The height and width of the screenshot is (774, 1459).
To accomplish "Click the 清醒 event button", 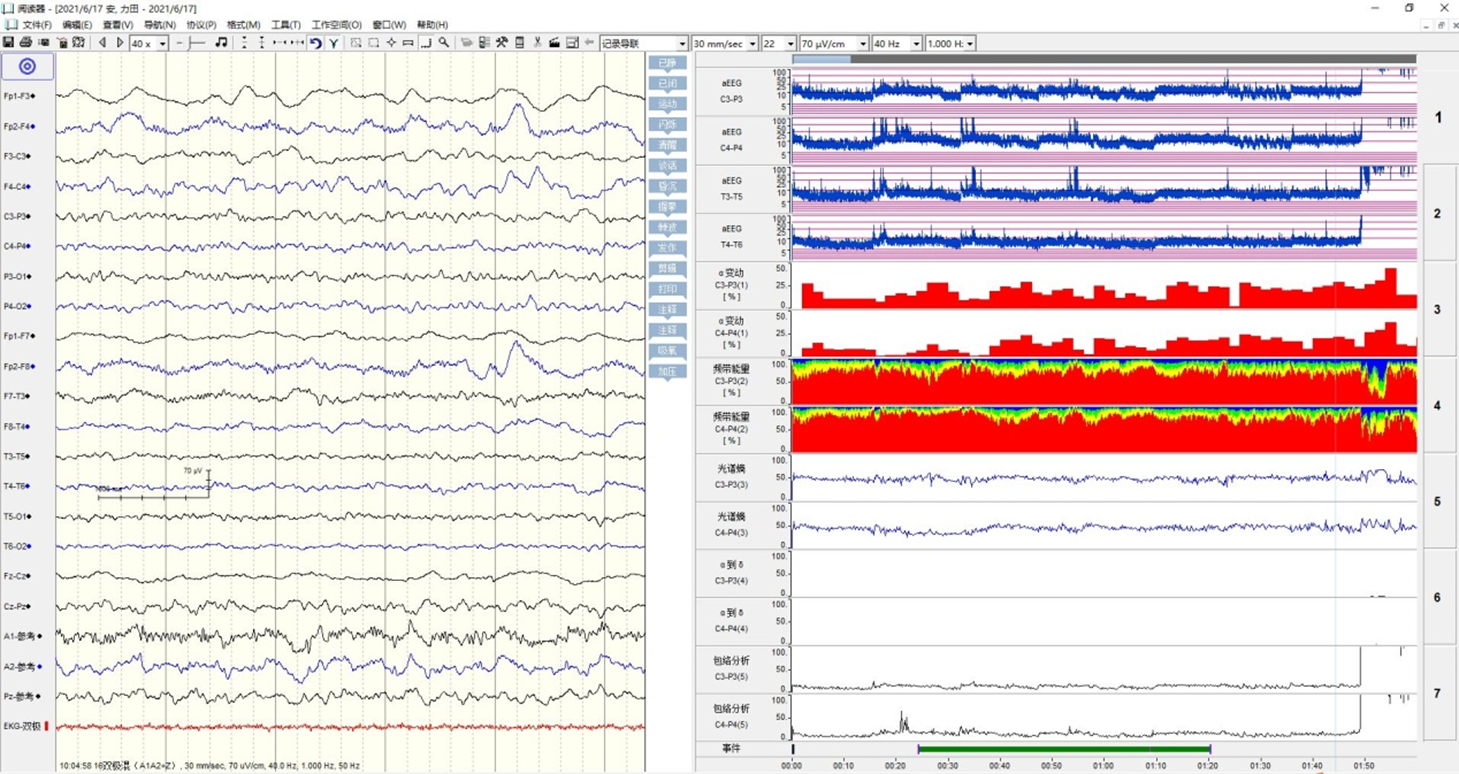I will pyautogui.click(x=667, y=145).
